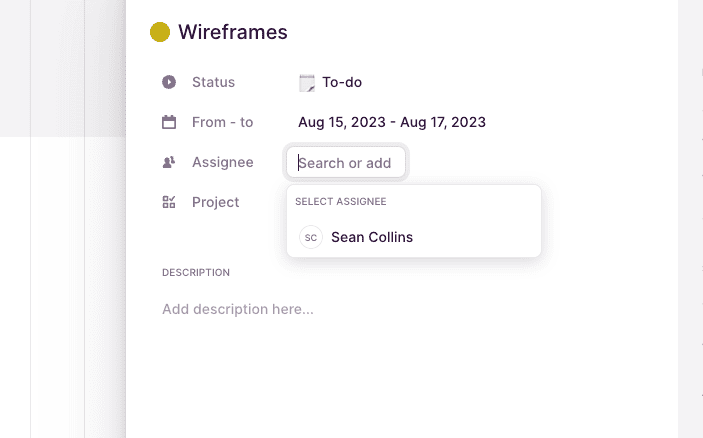Image resolution: width=703 pixels, height=438 pixels.
Task: Click the Select Assignee header
Action: 341,201
